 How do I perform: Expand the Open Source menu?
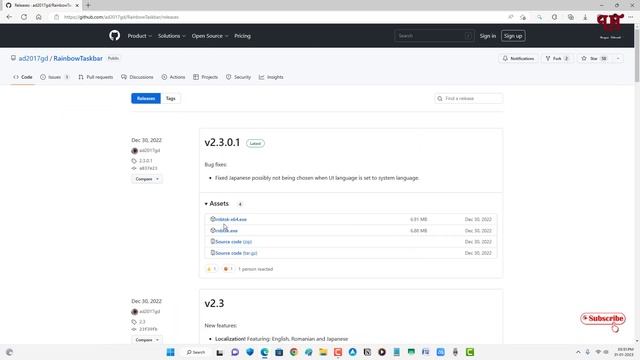tap(210, 36)
